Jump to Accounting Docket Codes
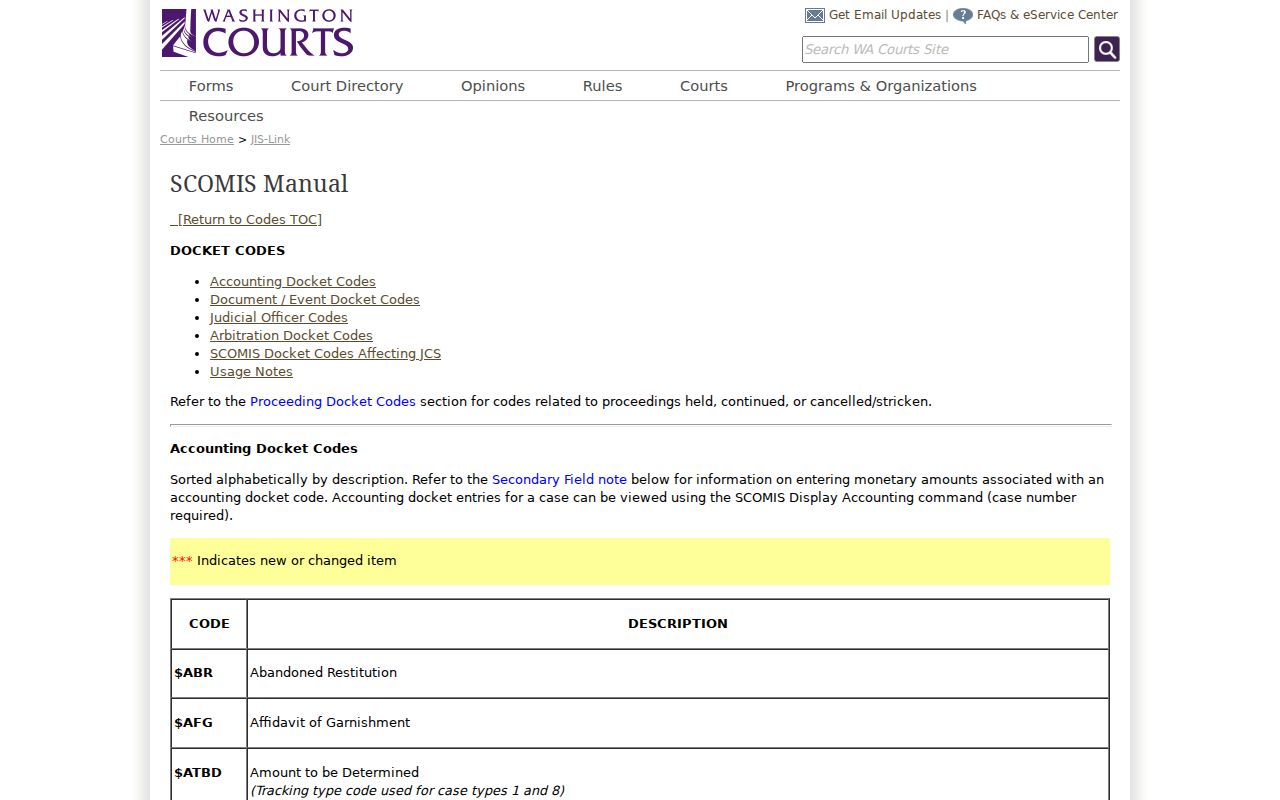Screen dimensions: 1280x800 (x=293, y=282)
